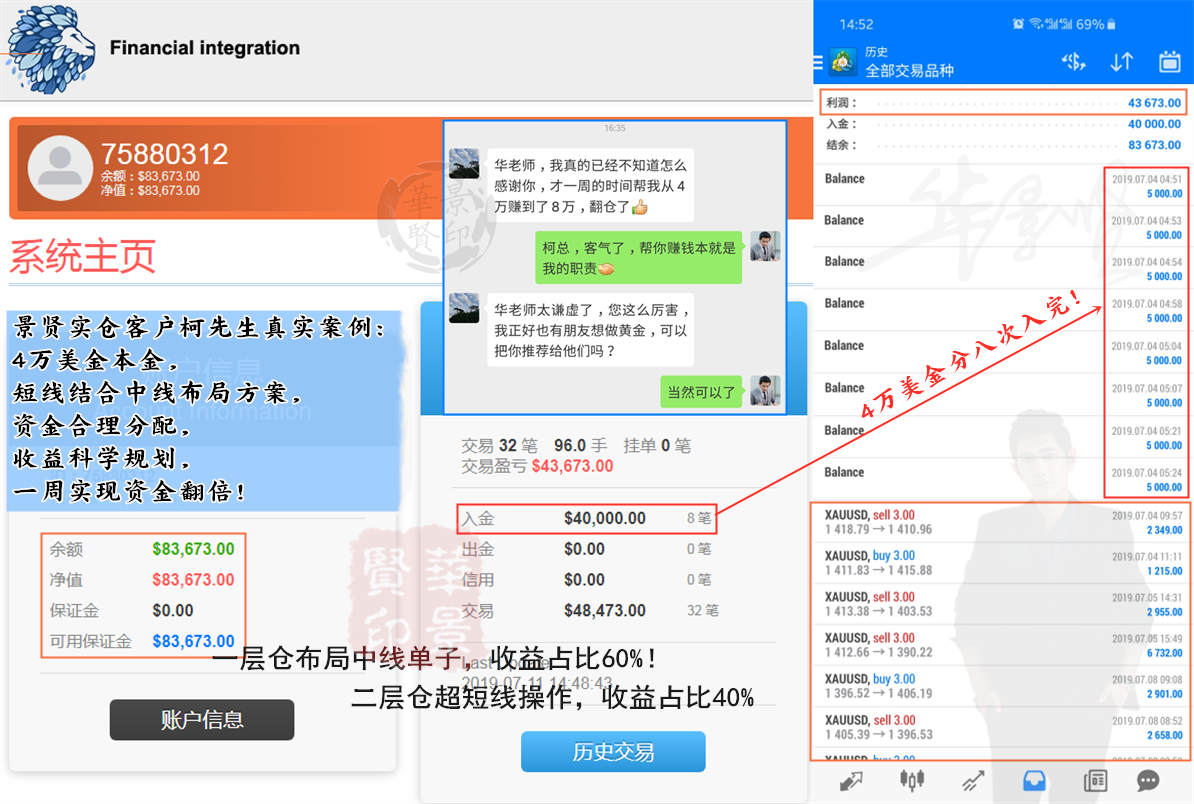Click teacher avatar beside '当然可以了' reply
The width and height of the screenshot is (1194, 804).
pos(765,391)
